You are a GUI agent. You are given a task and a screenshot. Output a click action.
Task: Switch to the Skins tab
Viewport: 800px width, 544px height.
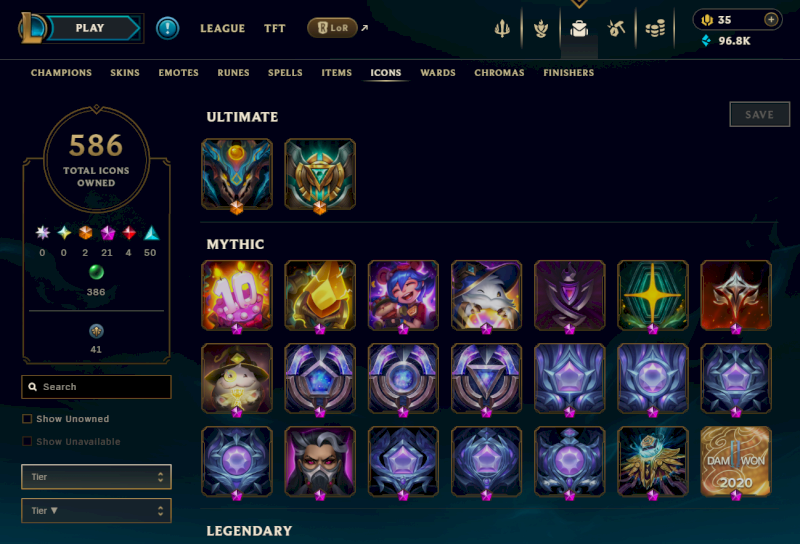(x=125, y=72)
